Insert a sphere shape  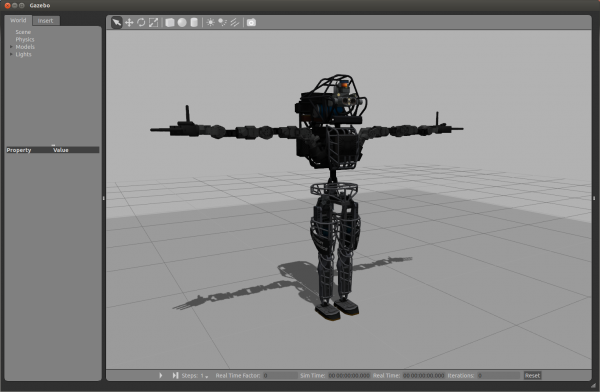(x=182, y=23)
